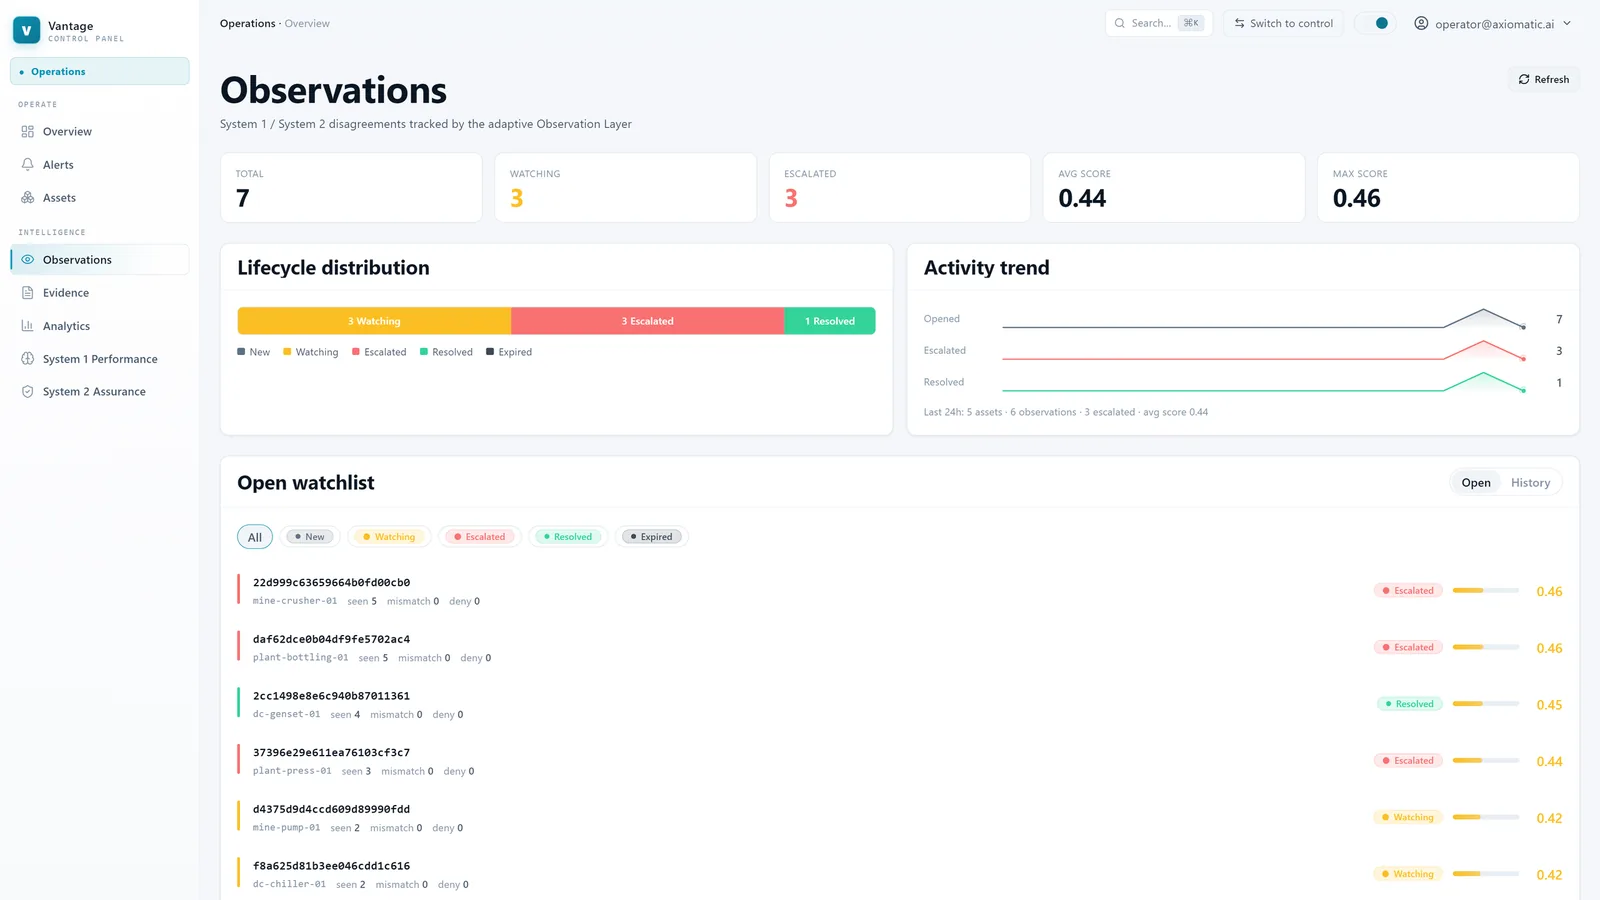Filter watchlist by Watching
The image size is (1600, 900).
pyautogui.click(x=389, y=537)
